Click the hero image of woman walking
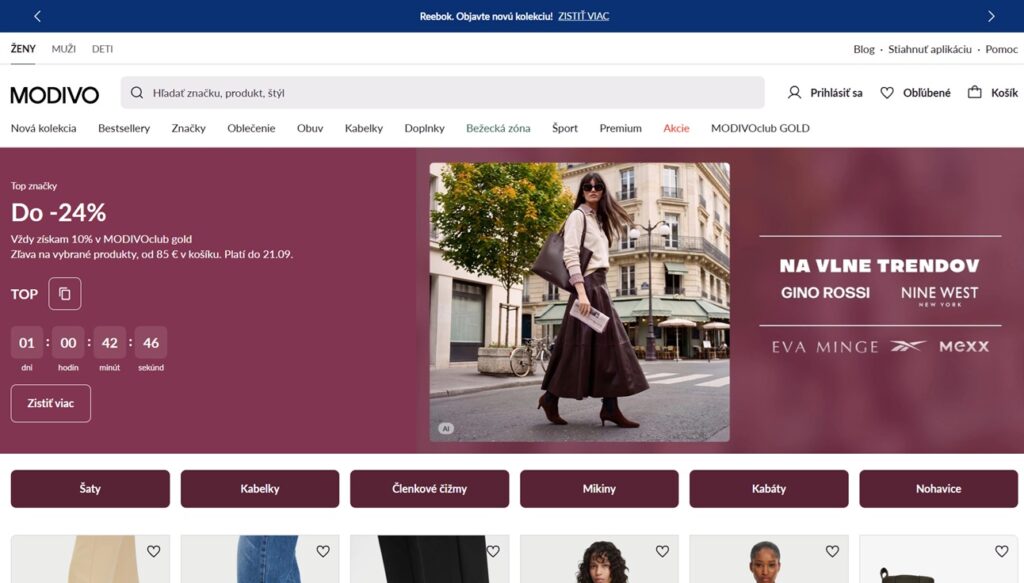Image resolution: width=1024 pixels, height=583 pixels. [x=579, y=302]
